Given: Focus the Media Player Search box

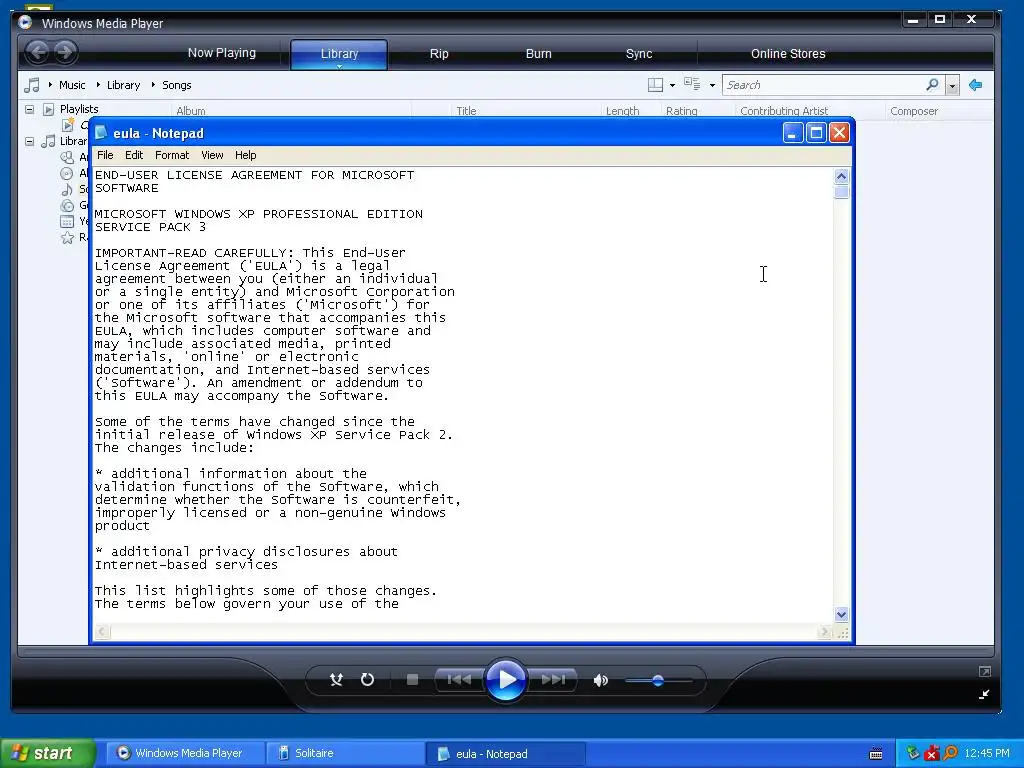Looking at the screenshot, I should pos(823,85).
